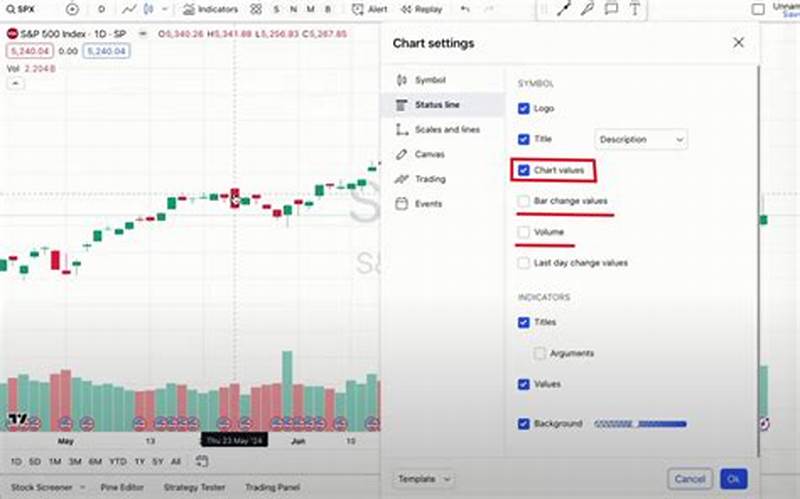The height and width of the screenshot is (499, 800).
Task: Enable the Arguments checkbox
Action: point(539,353)
